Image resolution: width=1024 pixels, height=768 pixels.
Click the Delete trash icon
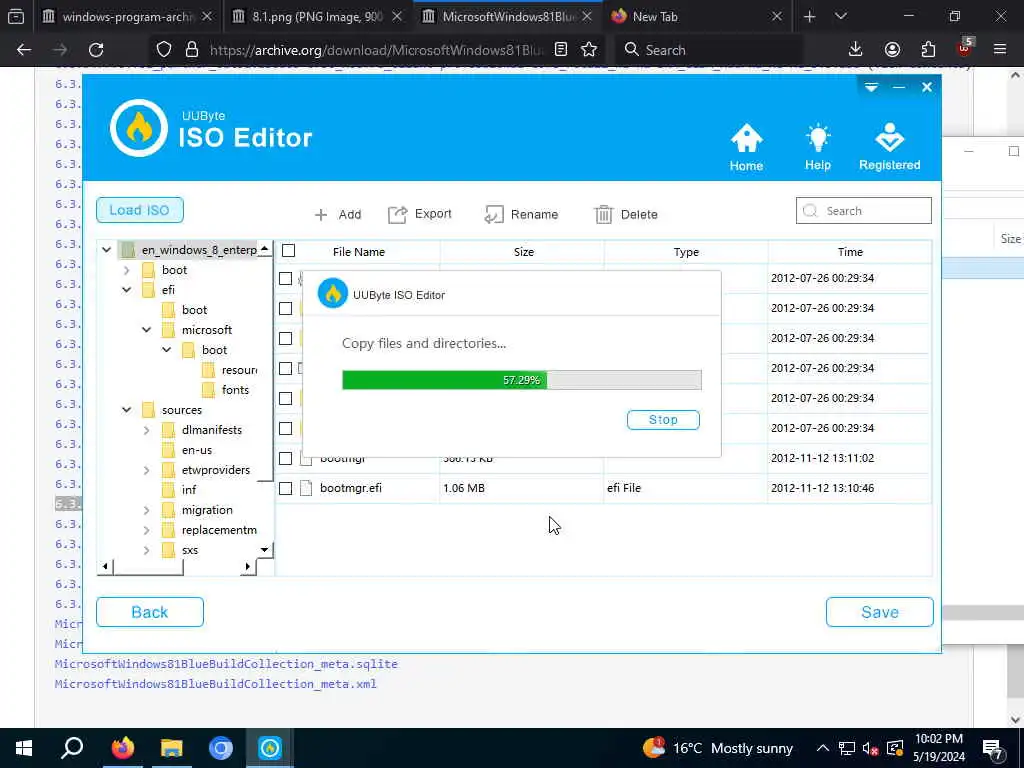603,214
